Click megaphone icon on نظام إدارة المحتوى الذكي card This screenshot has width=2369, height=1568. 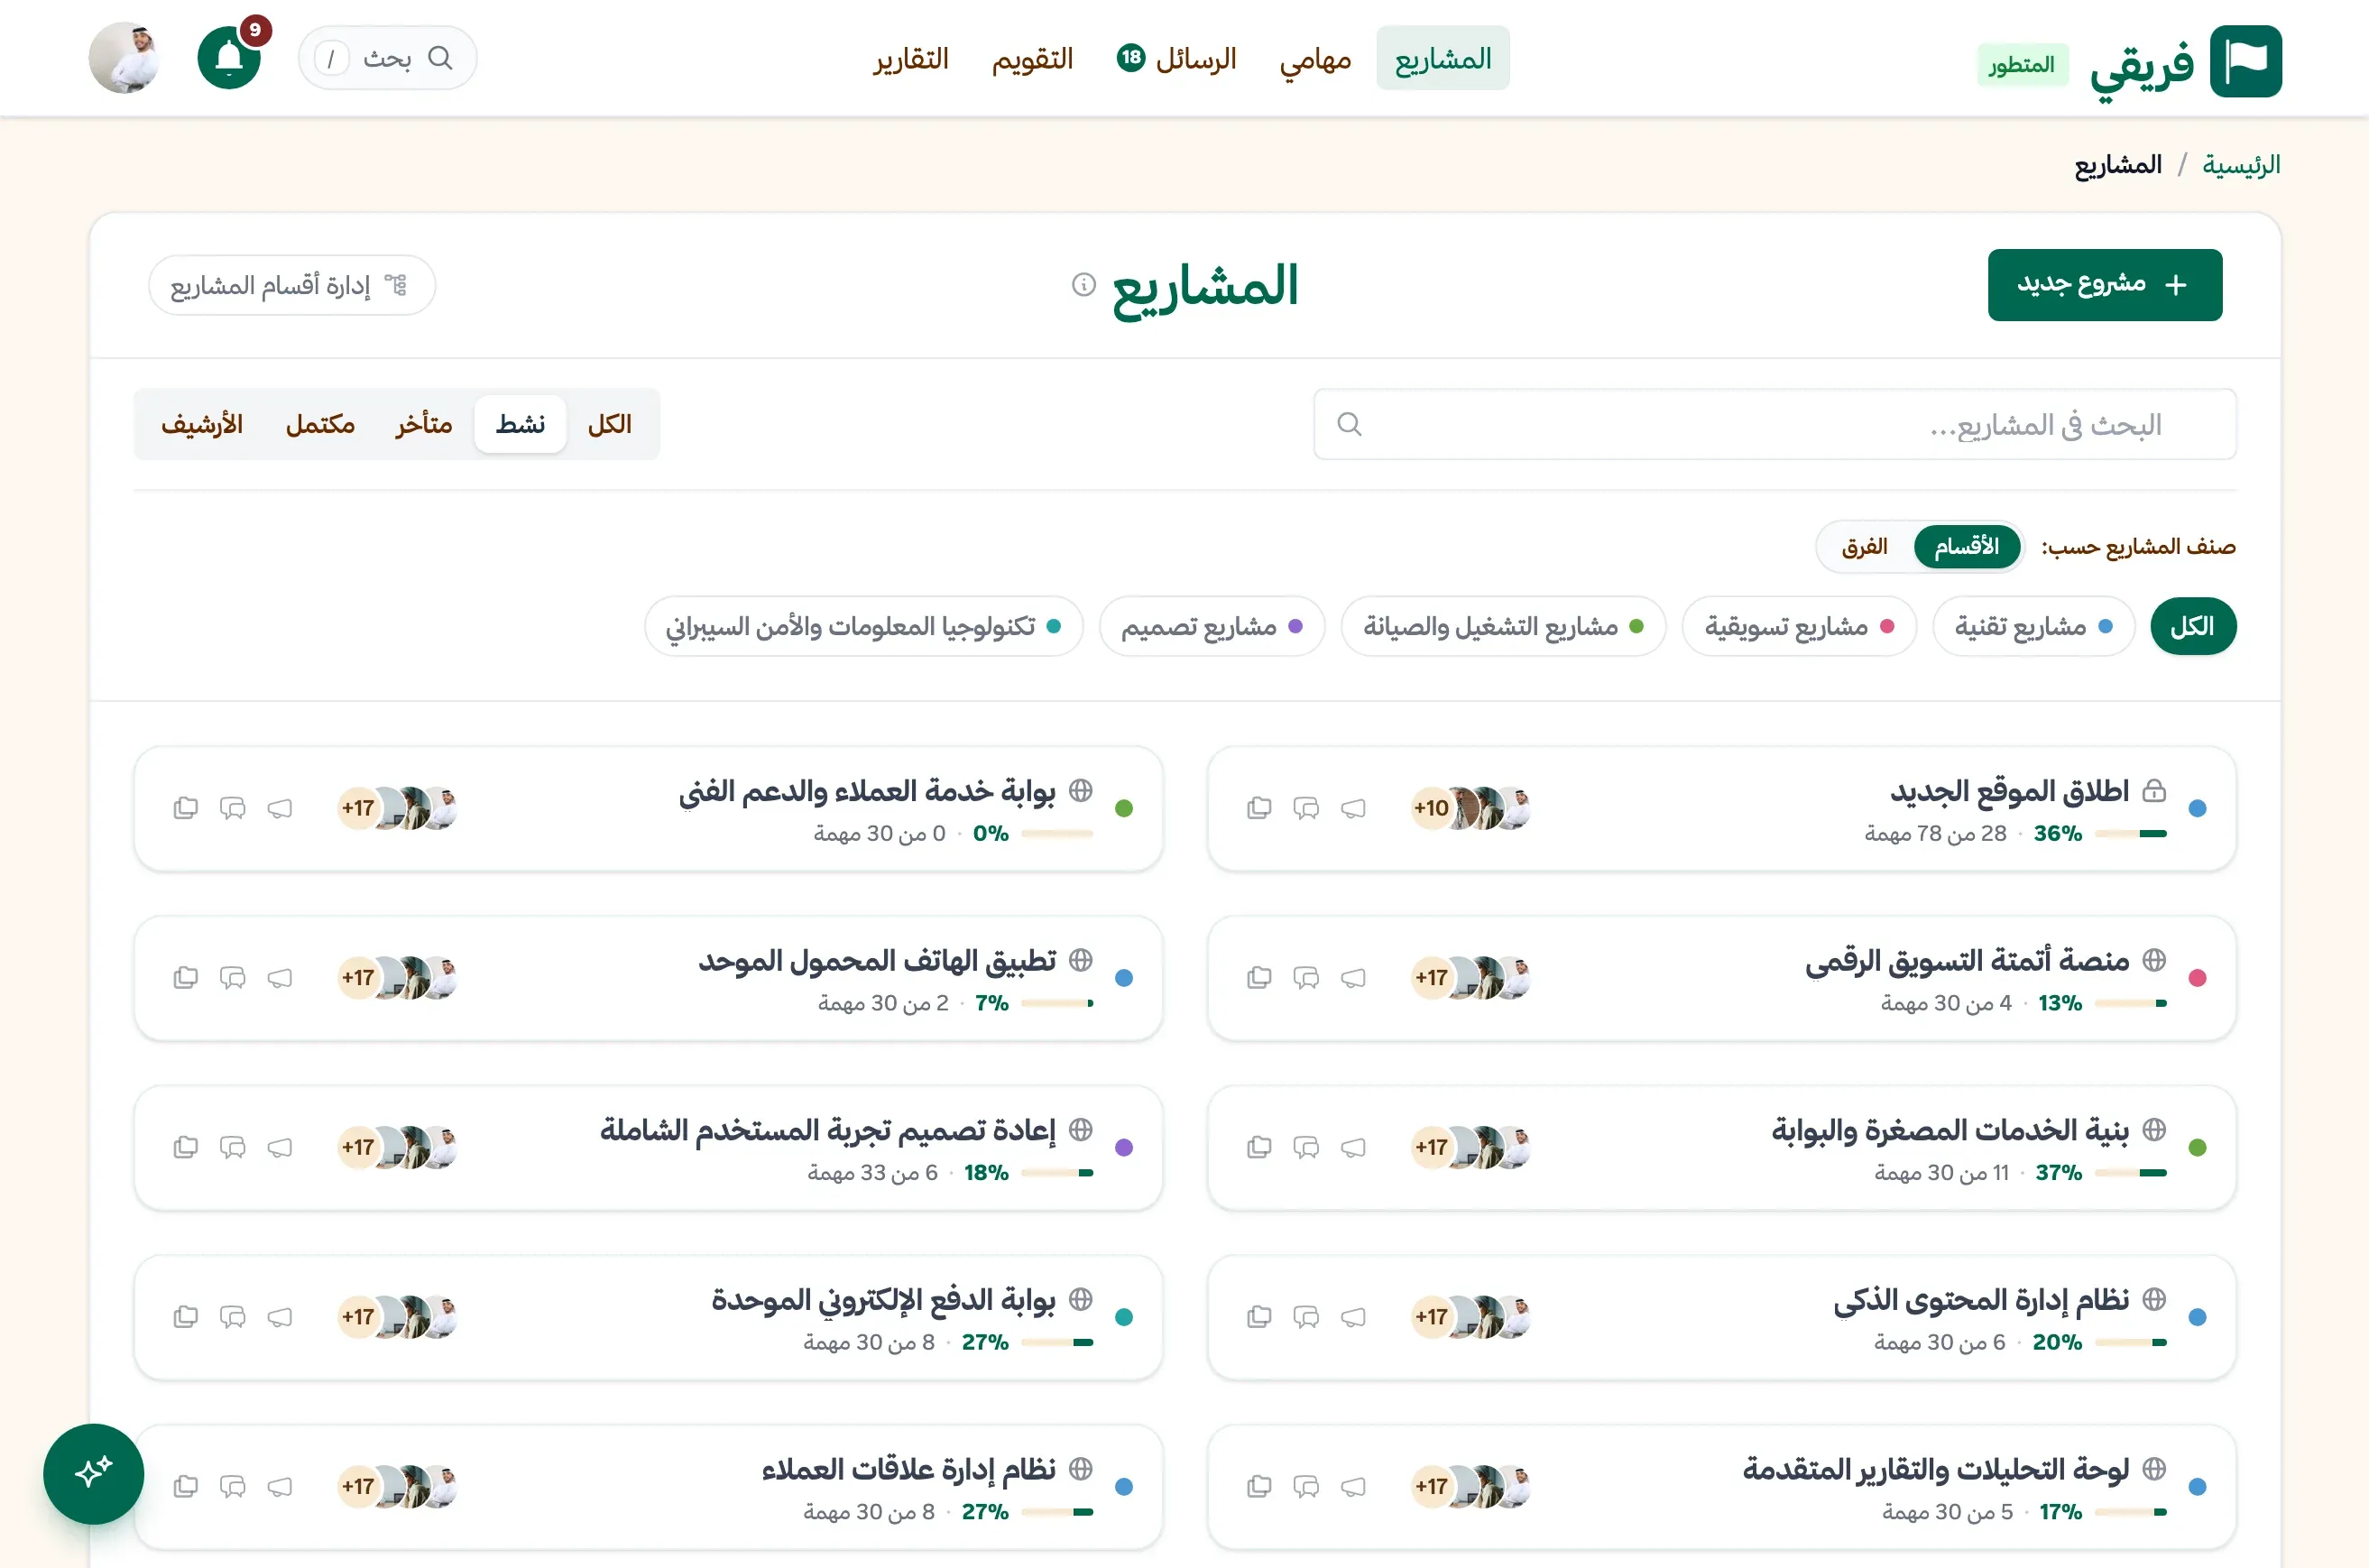1353,1317
